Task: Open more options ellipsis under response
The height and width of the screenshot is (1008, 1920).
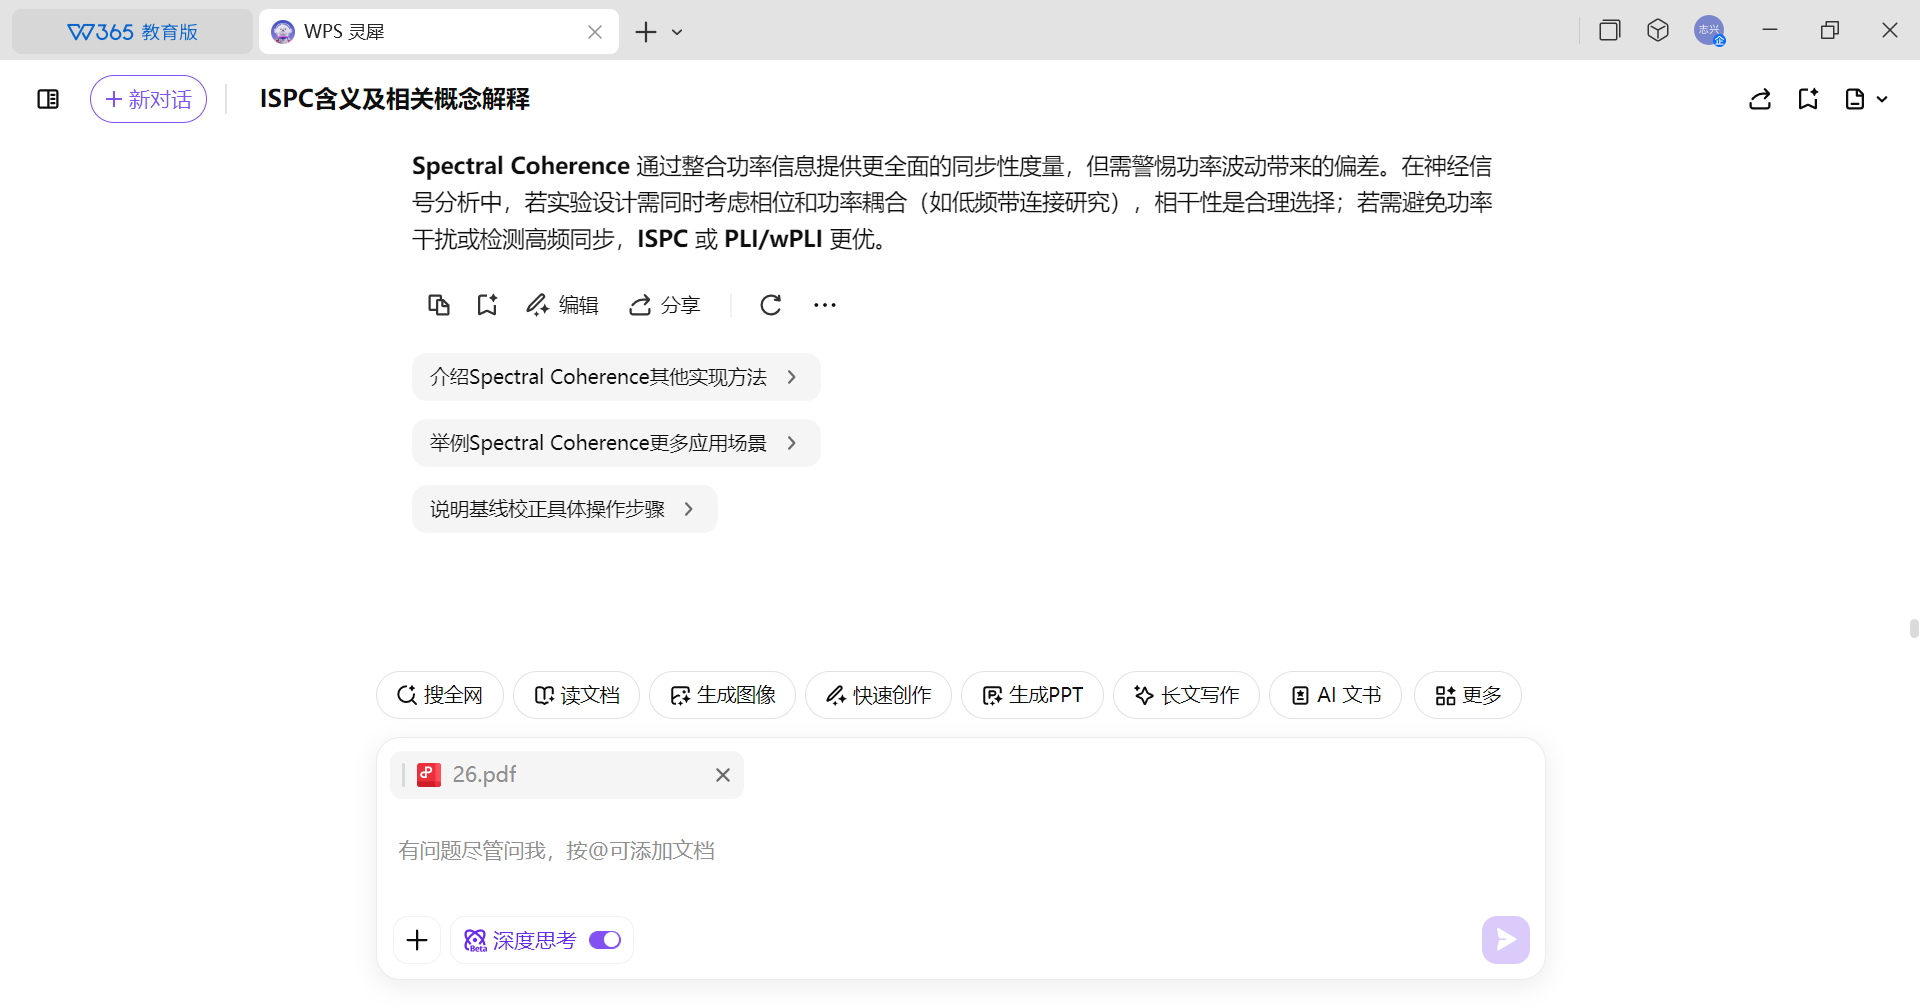Action: coord(825,305)
